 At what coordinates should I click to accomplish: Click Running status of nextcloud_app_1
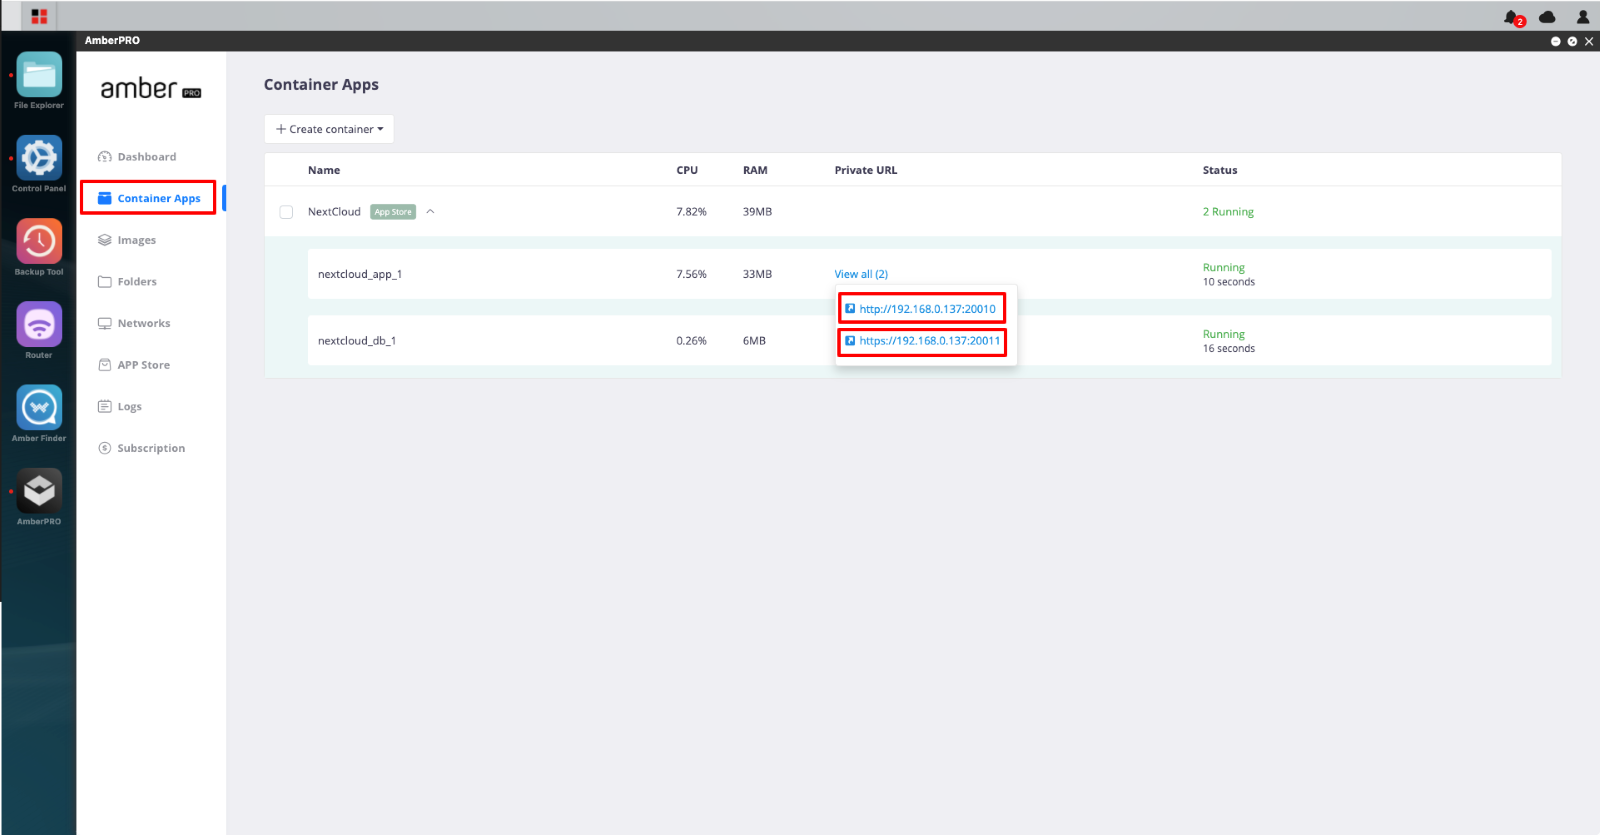[1224, 268]
